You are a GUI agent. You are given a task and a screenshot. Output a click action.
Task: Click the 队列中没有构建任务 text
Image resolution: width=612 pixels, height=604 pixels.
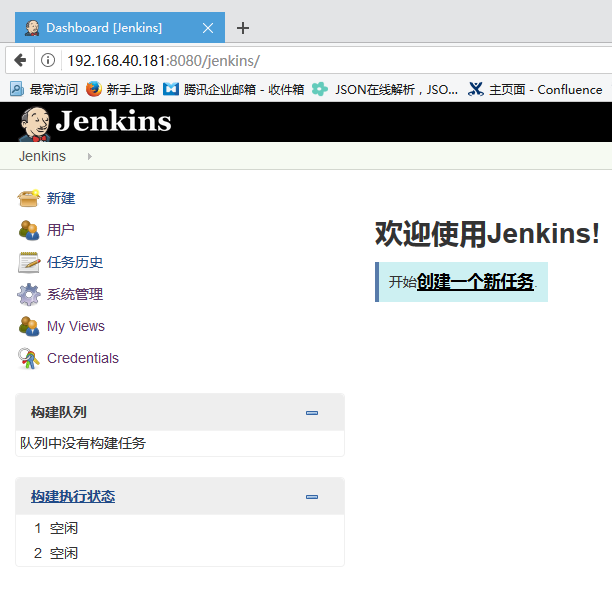click(x=83, y=443)
